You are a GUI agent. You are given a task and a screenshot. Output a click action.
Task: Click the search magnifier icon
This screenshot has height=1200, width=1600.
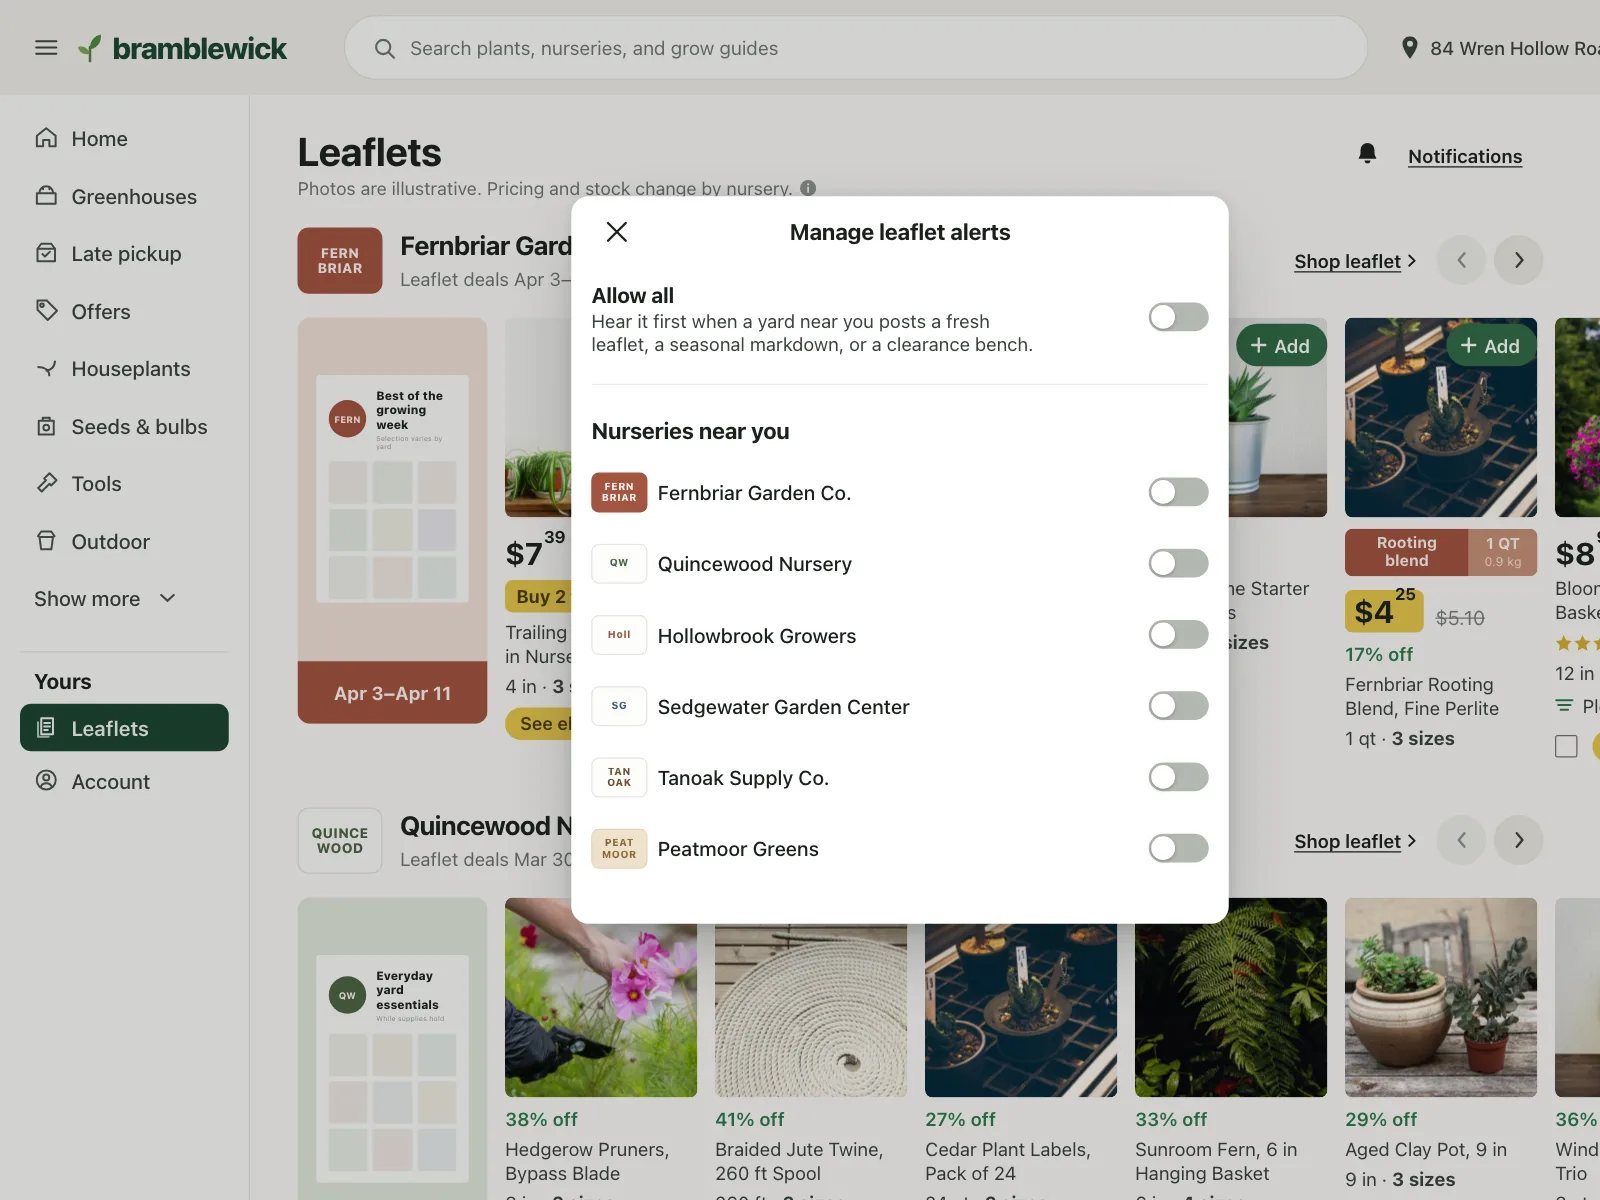[x=385, y=48]
